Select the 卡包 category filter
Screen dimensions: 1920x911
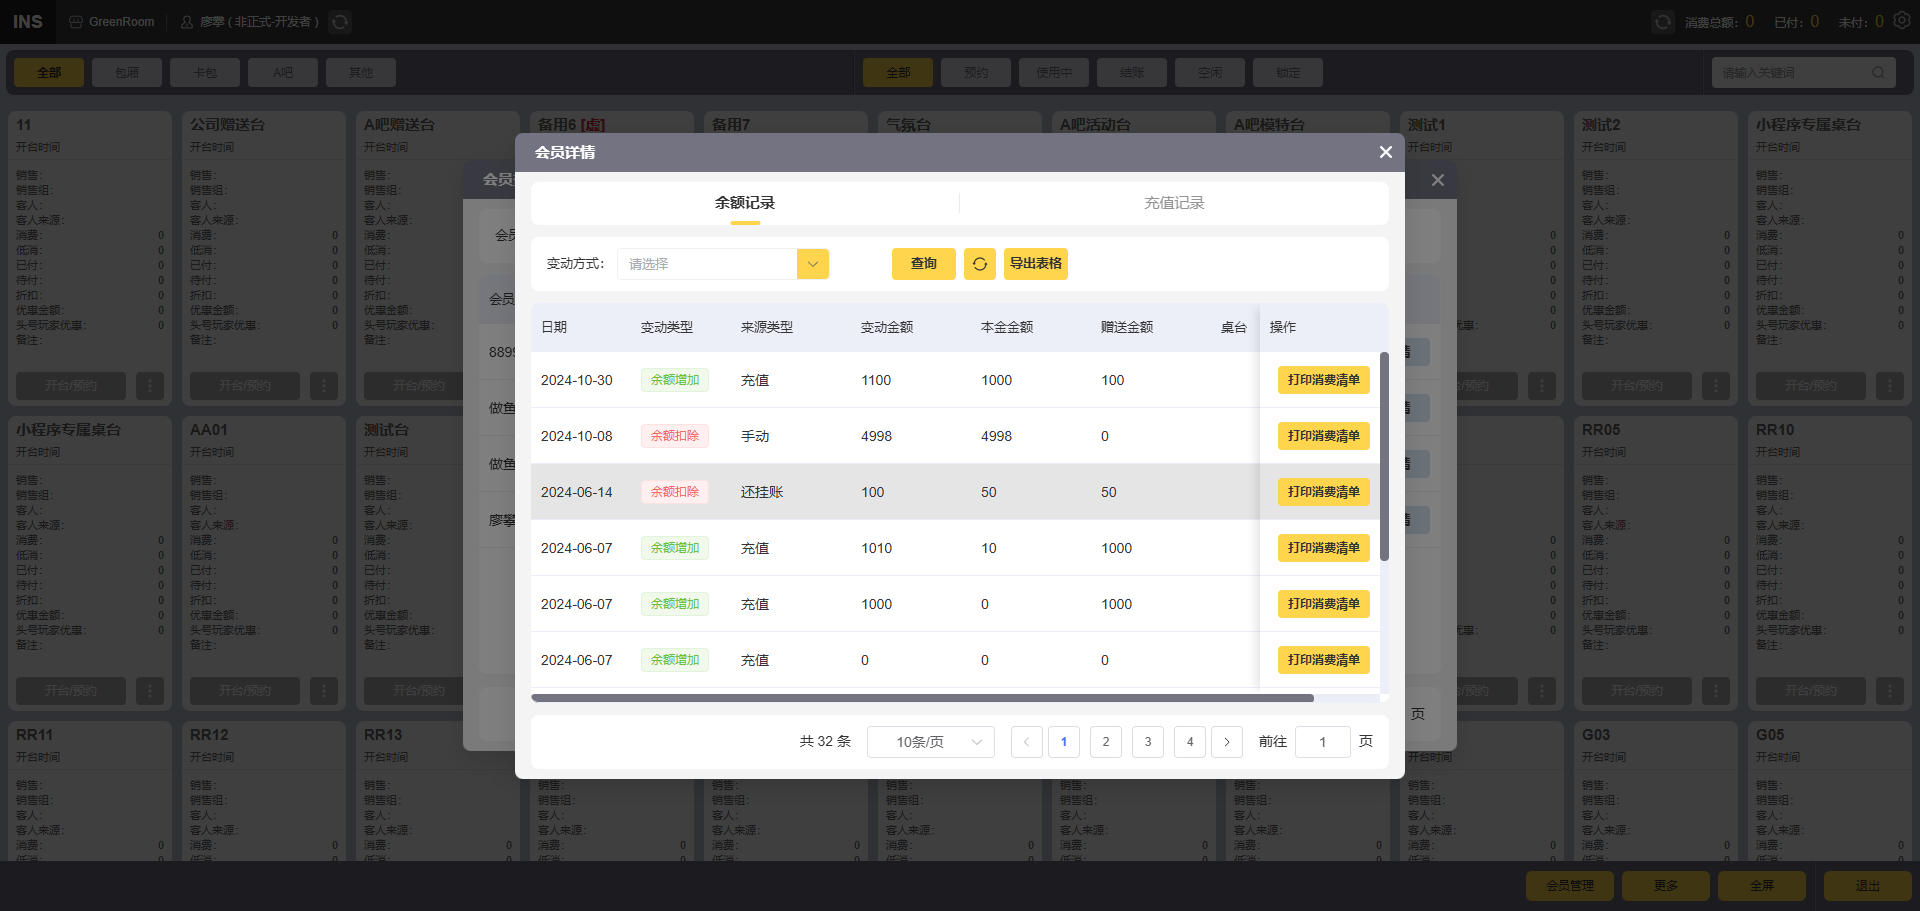(x=205, y=73)
